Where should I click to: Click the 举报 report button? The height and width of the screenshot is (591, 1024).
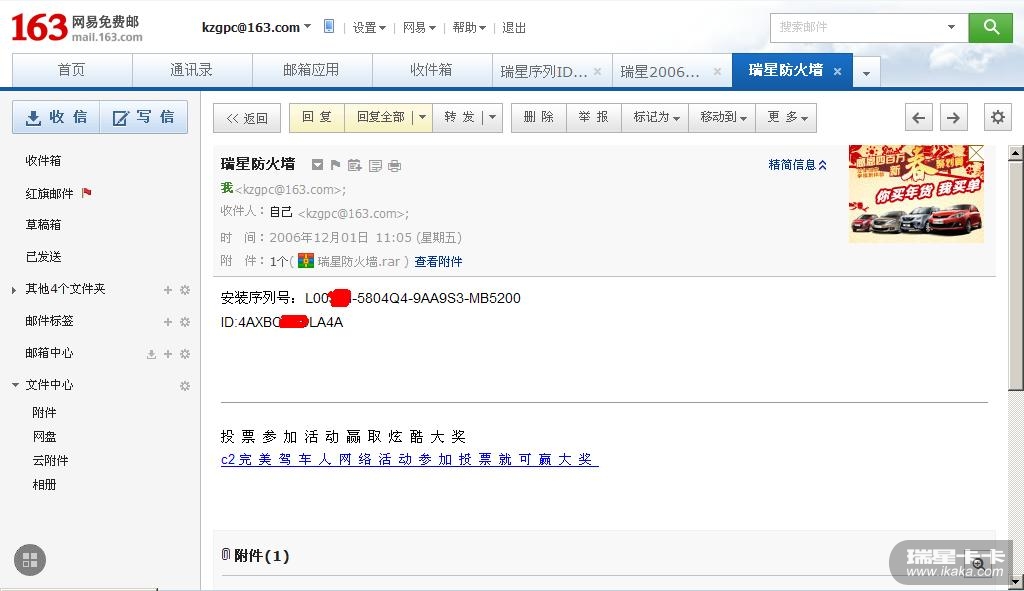594,118
